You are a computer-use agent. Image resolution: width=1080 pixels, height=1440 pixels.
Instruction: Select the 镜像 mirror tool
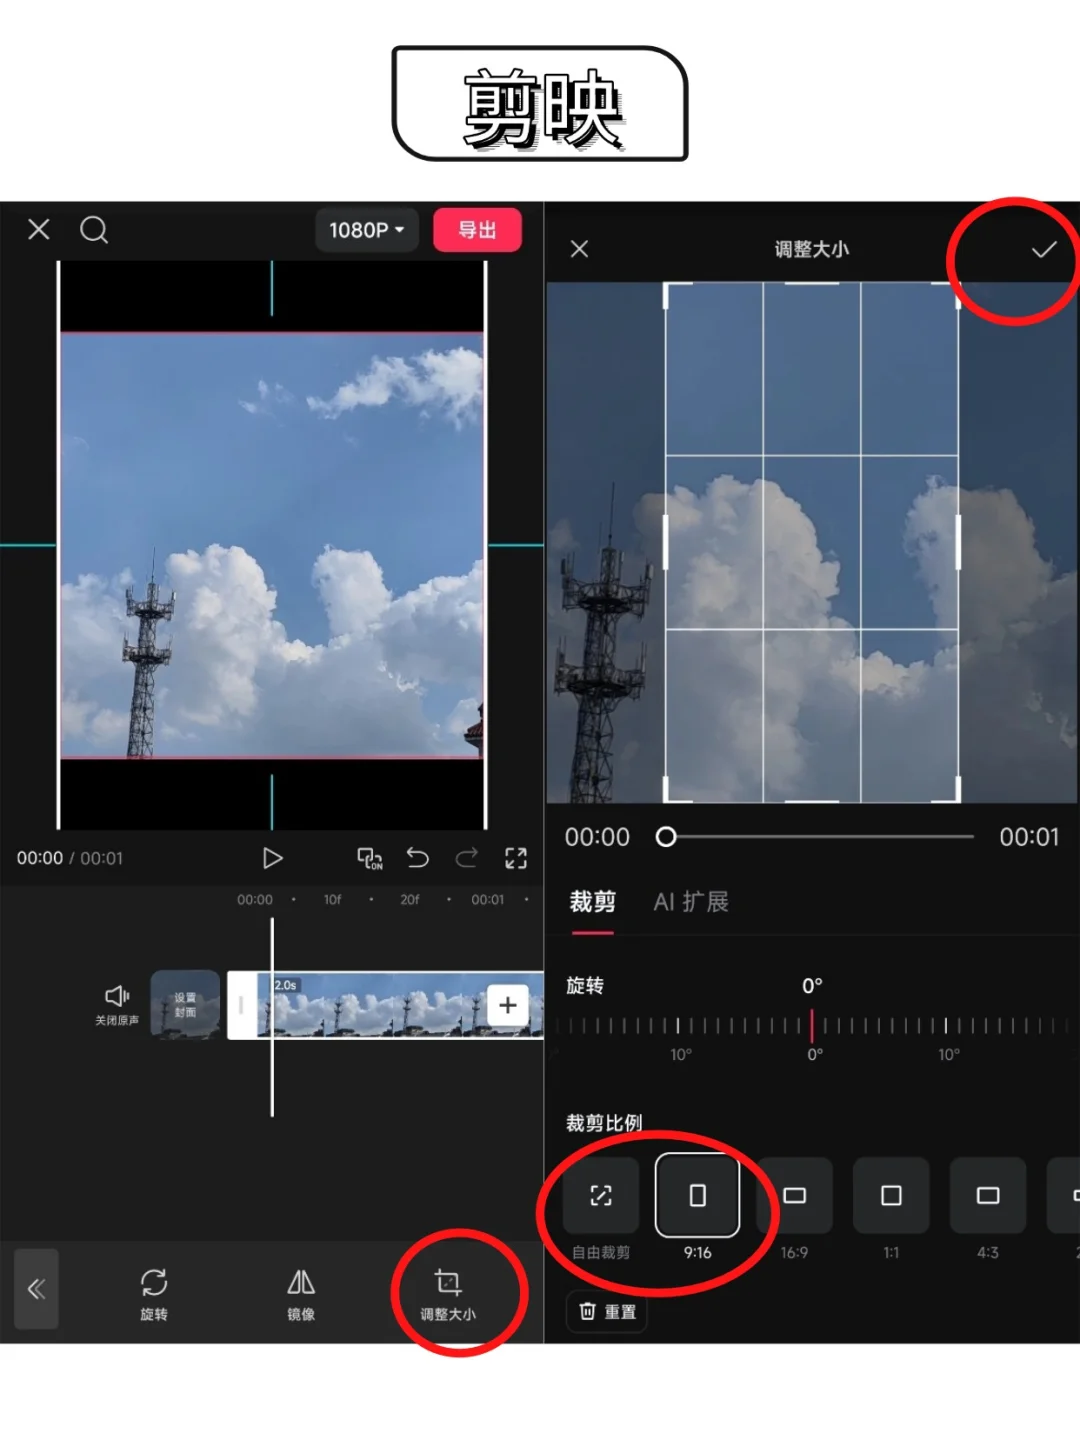click(301, 1294)
